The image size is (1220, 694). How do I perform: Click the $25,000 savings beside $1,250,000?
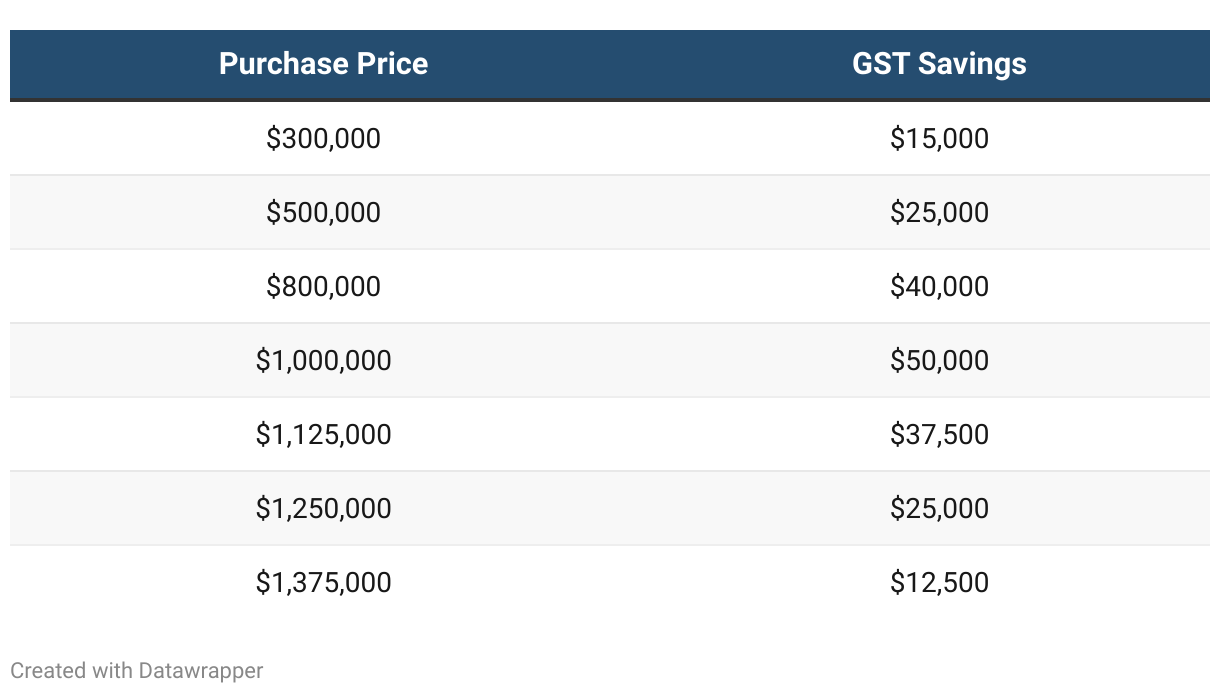coord(939,508)
